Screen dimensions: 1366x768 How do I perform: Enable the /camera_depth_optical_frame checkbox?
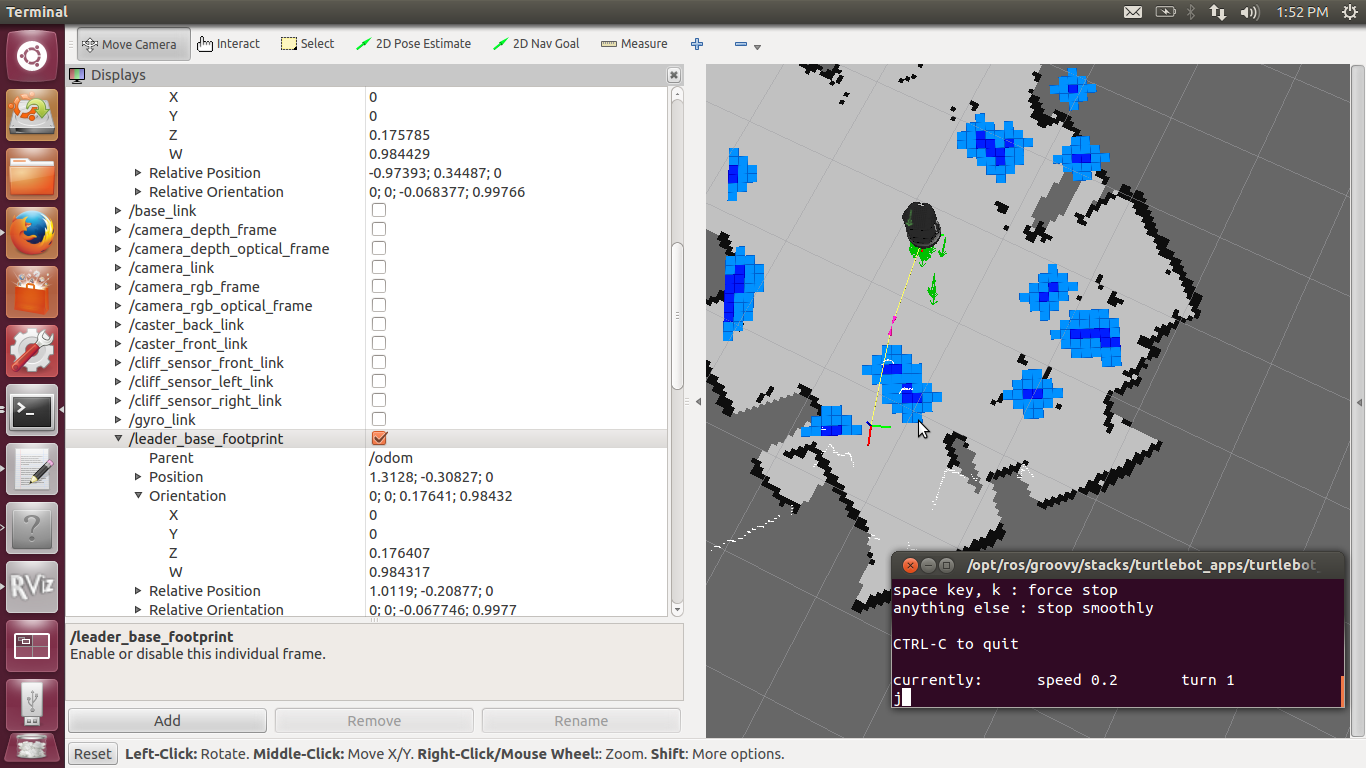pyautogui.click(x=379, y=249)
